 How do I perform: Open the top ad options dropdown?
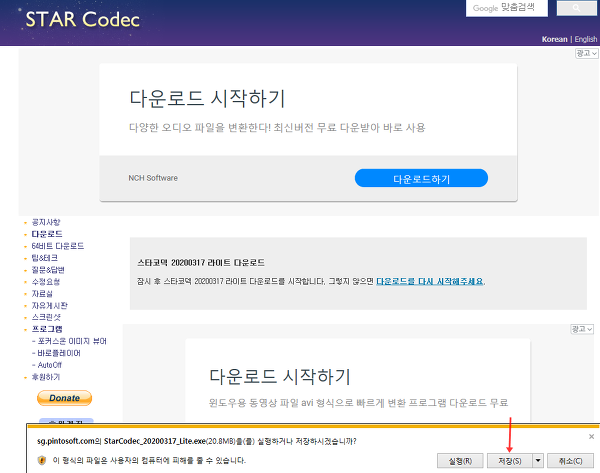(x=587, y=53)
